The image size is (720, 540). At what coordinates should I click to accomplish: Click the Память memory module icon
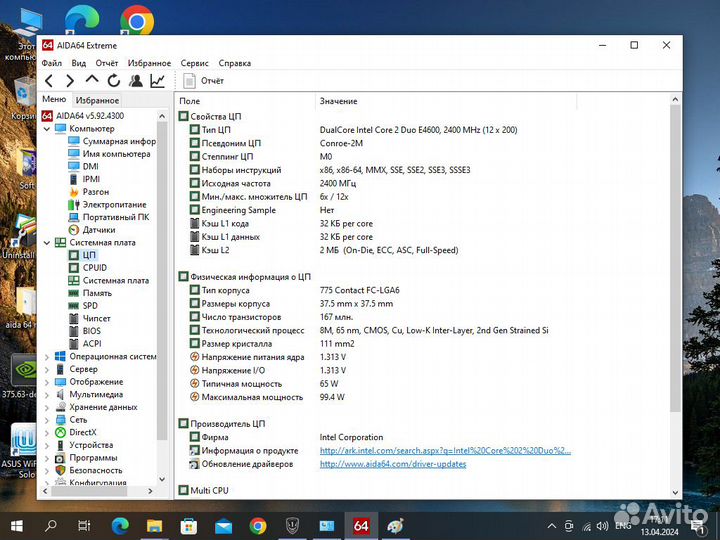pos(73,293)
